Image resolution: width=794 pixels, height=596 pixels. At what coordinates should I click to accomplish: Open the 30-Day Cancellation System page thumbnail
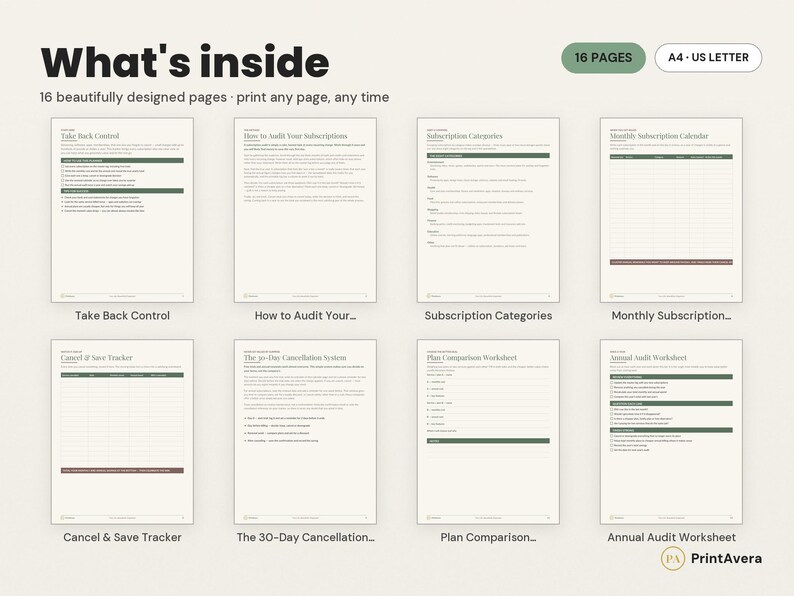point(305,432)
